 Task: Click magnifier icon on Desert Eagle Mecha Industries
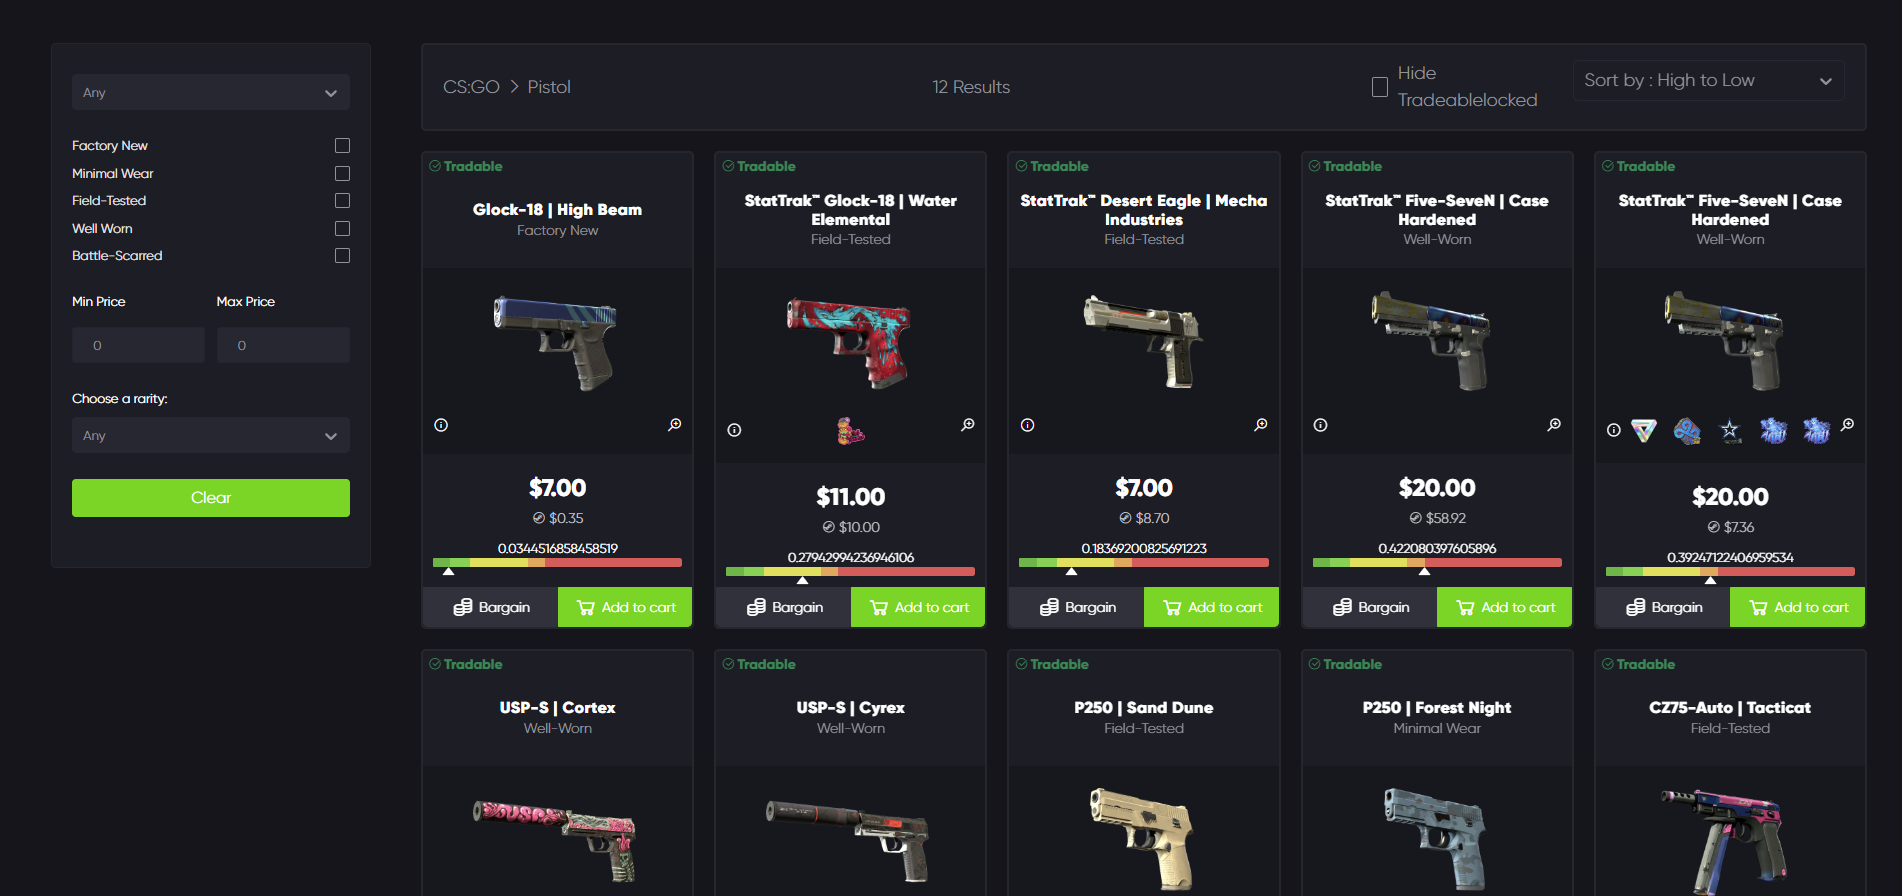1261,425
